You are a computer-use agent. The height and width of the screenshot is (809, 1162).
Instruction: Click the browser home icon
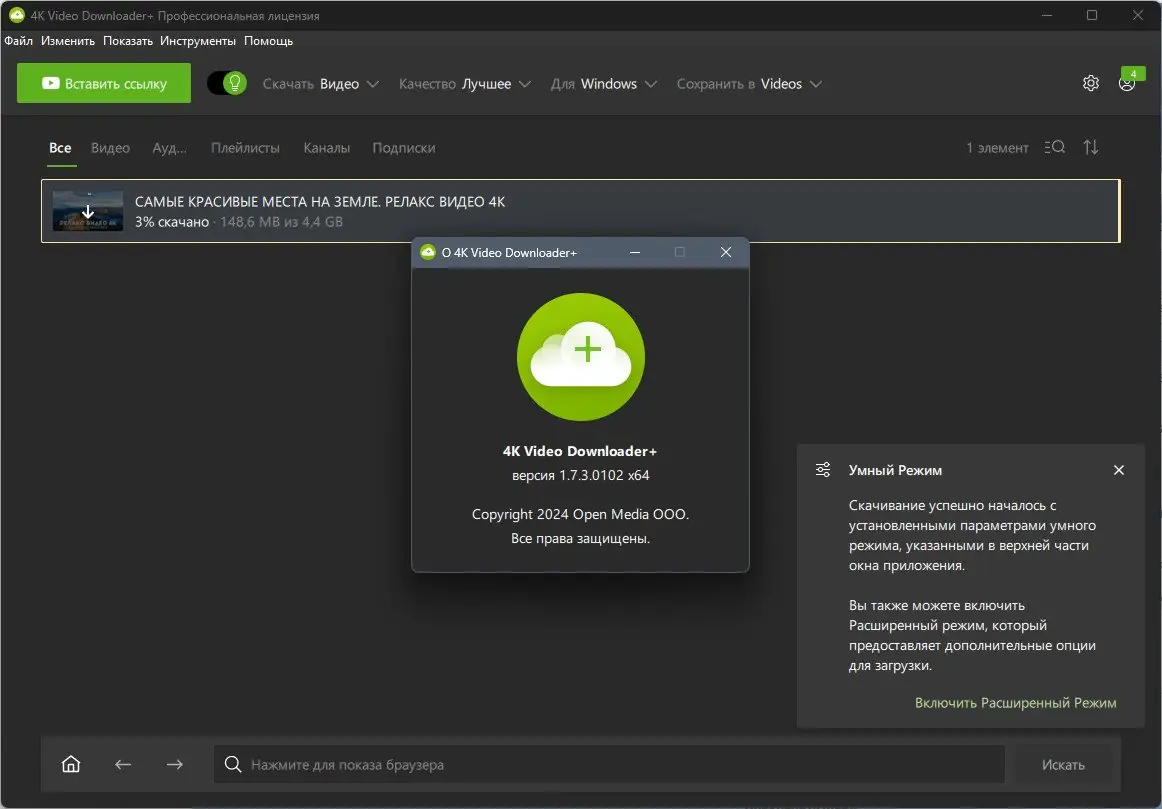point(71,764)
